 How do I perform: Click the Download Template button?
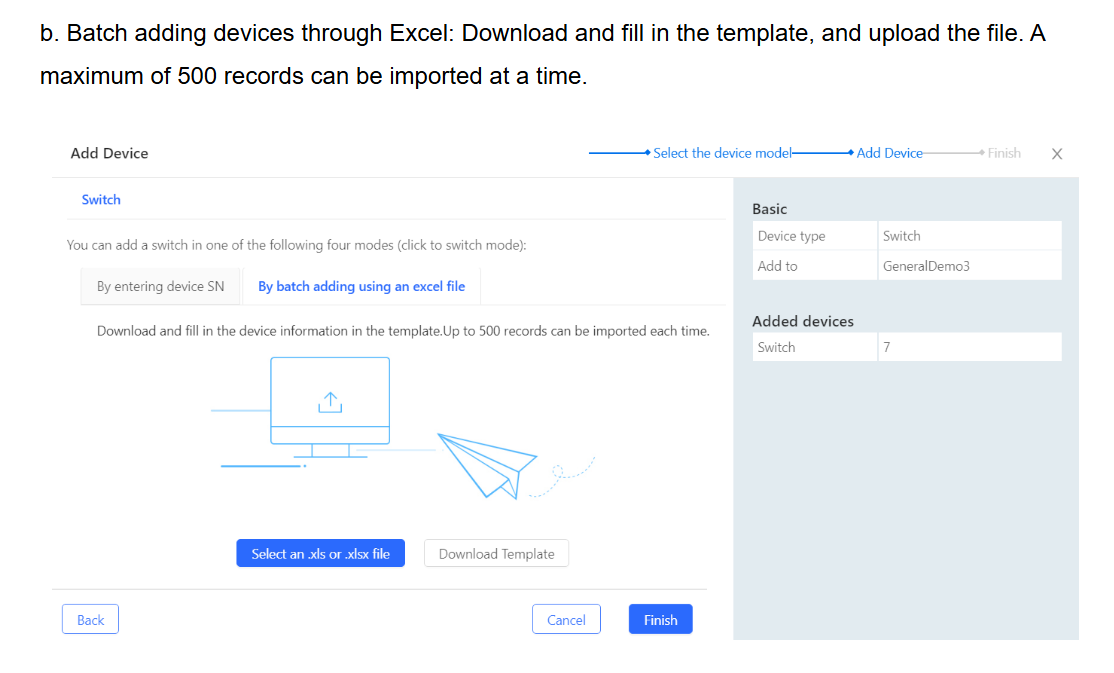(496, 554)
